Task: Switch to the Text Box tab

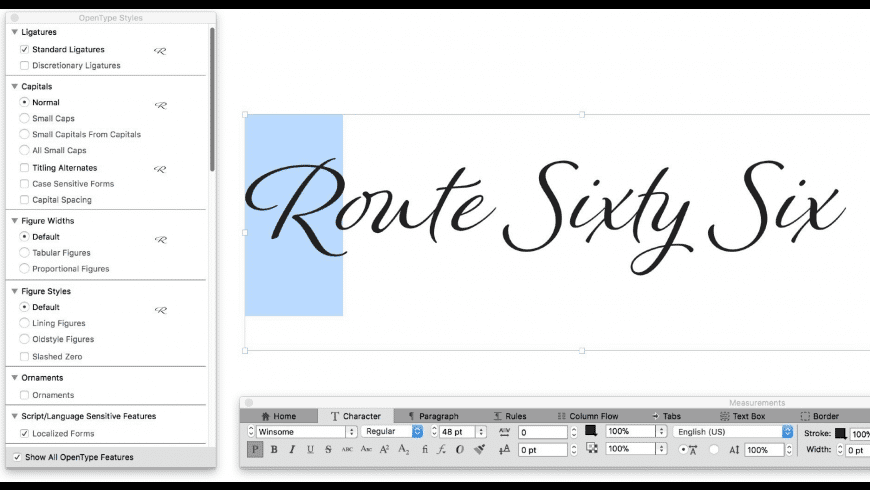Action: click(x=742, y=416)
